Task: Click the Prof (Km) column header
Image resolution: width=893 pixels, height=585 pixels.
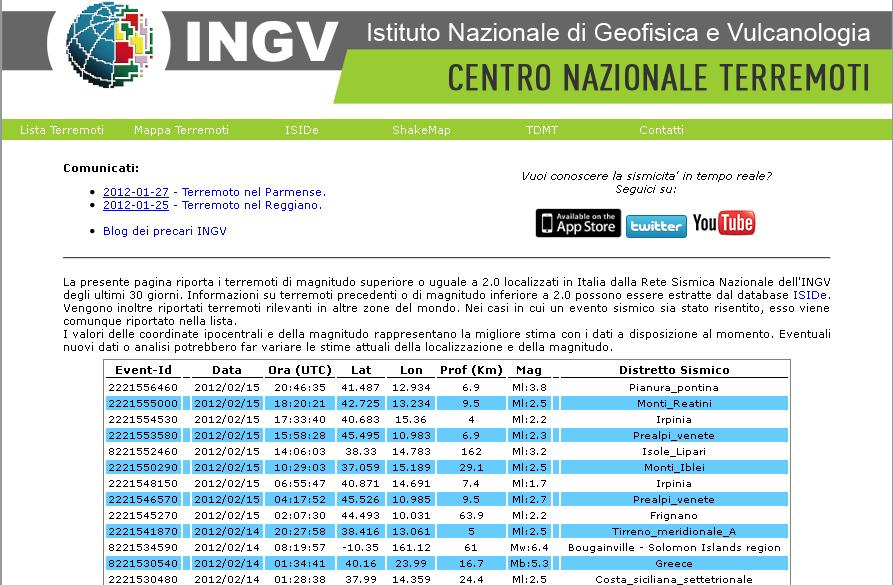Action: (x=471, y=370)
